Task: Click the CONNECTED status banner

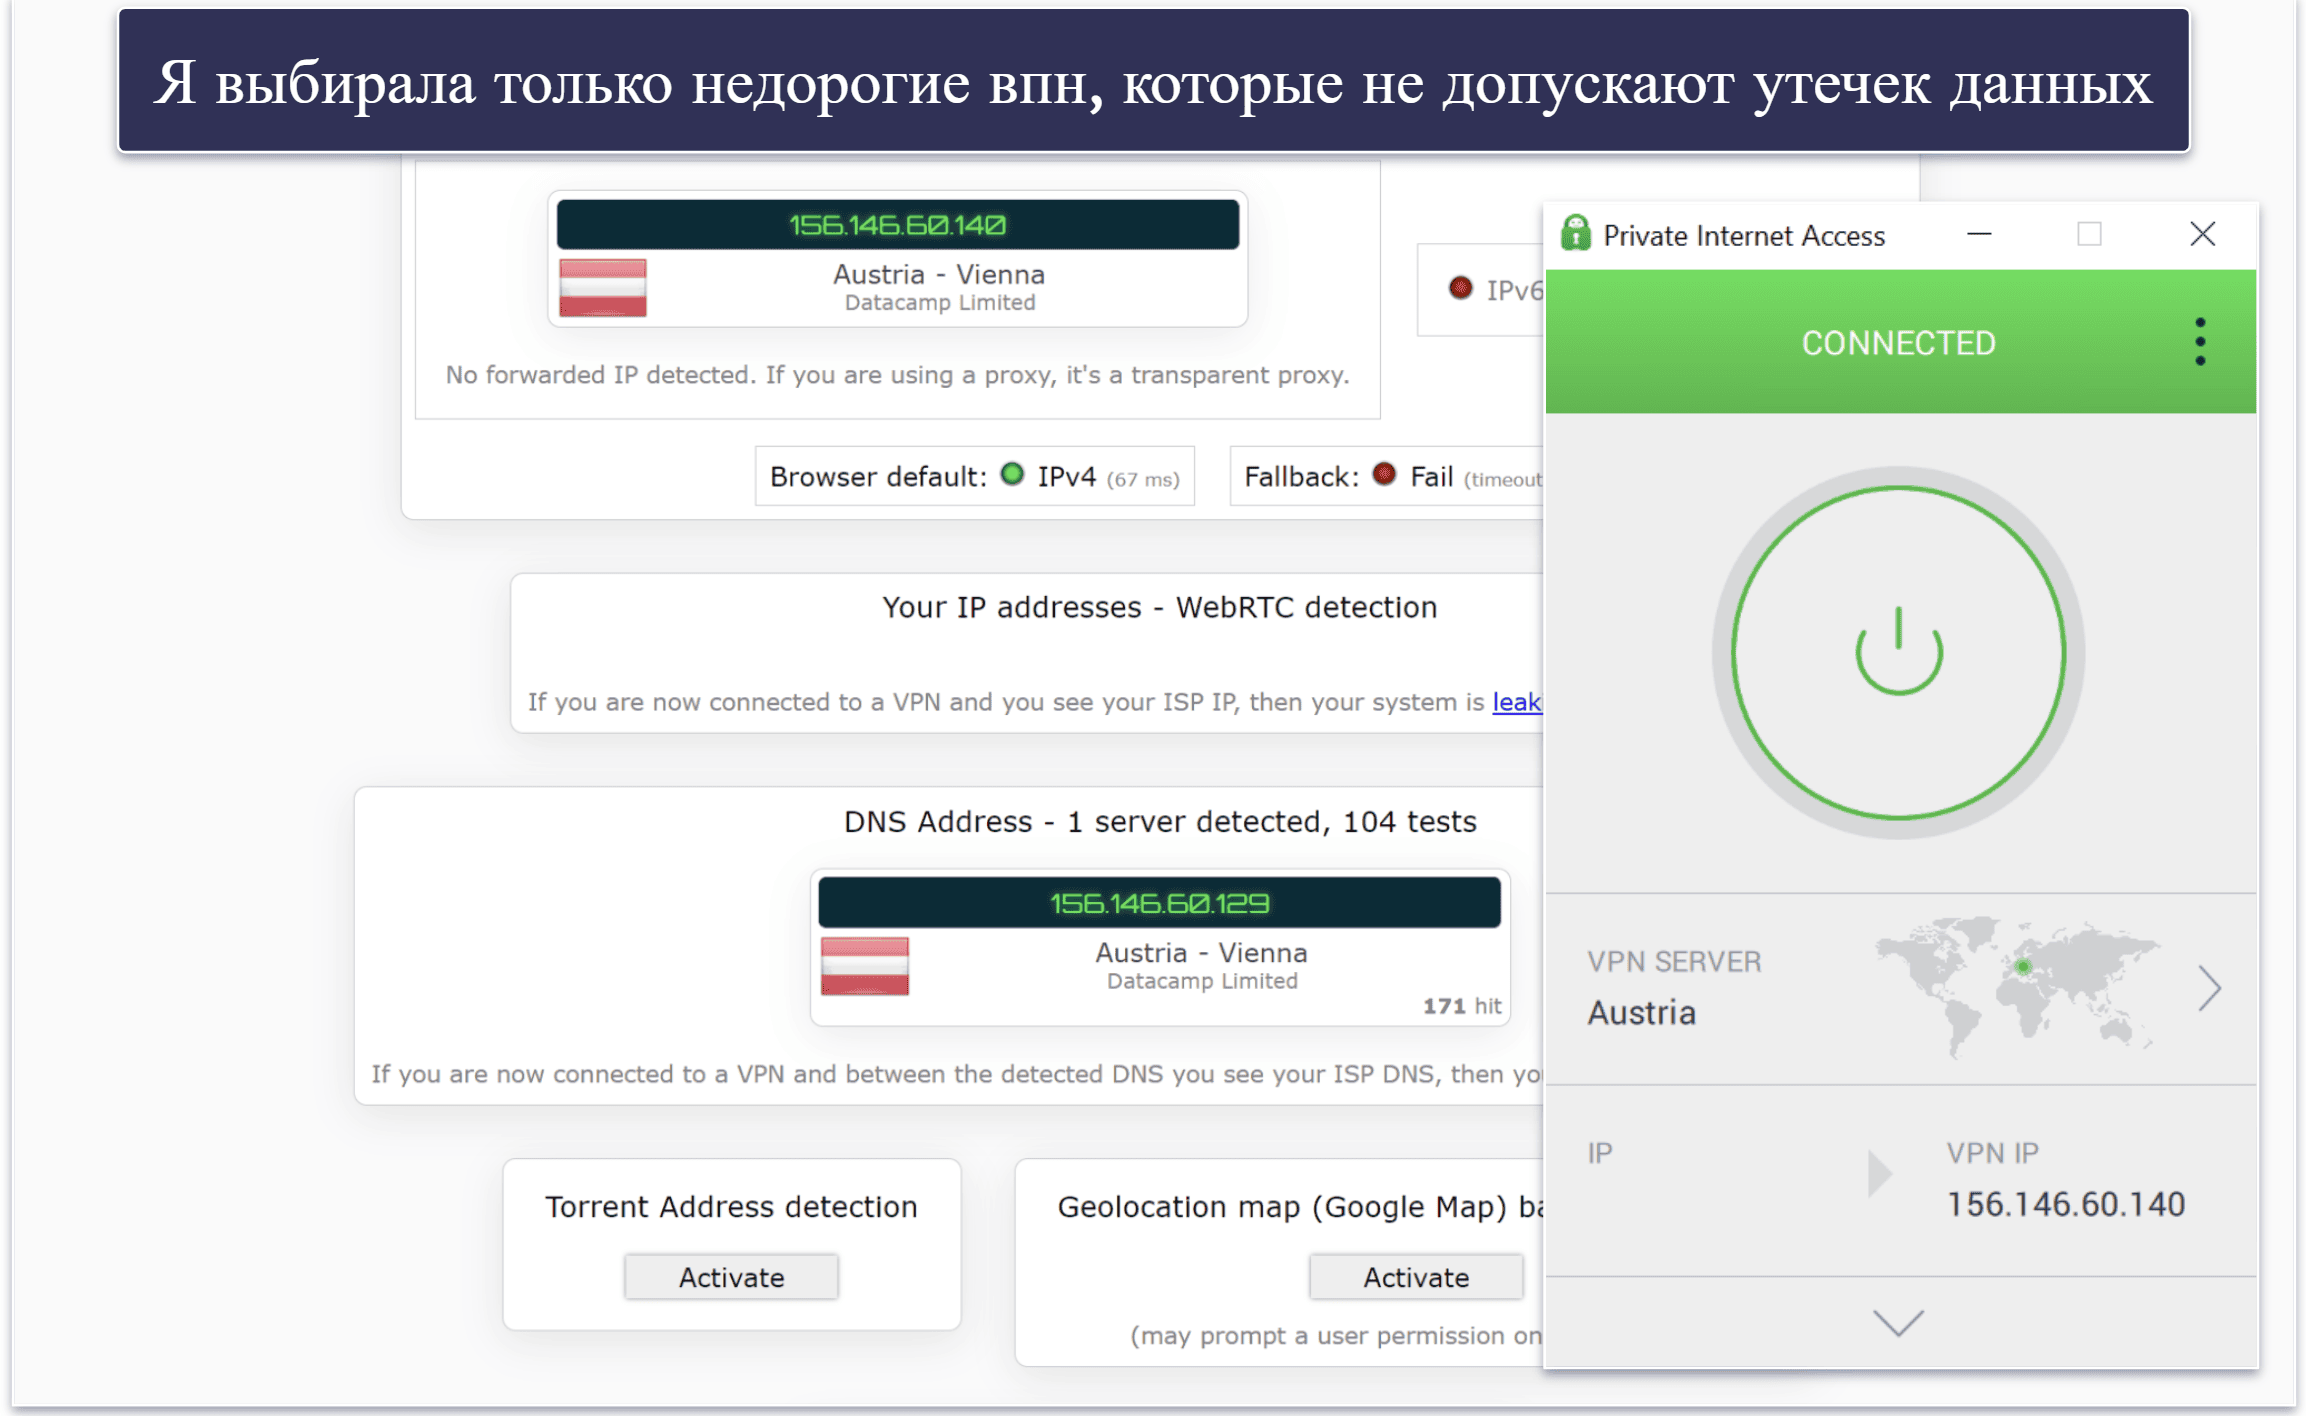Action: coord(1900,342)
